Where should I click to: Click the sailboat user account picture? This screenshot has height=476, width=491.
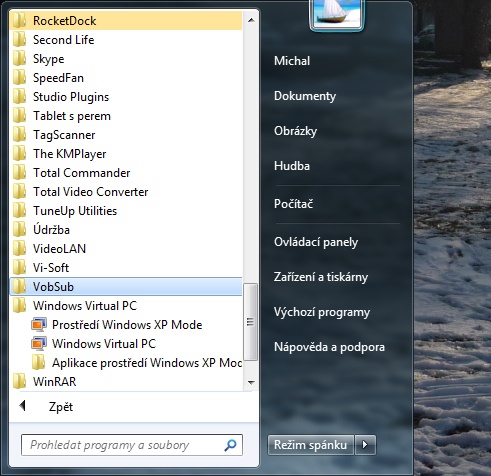(x=337, y=14)
